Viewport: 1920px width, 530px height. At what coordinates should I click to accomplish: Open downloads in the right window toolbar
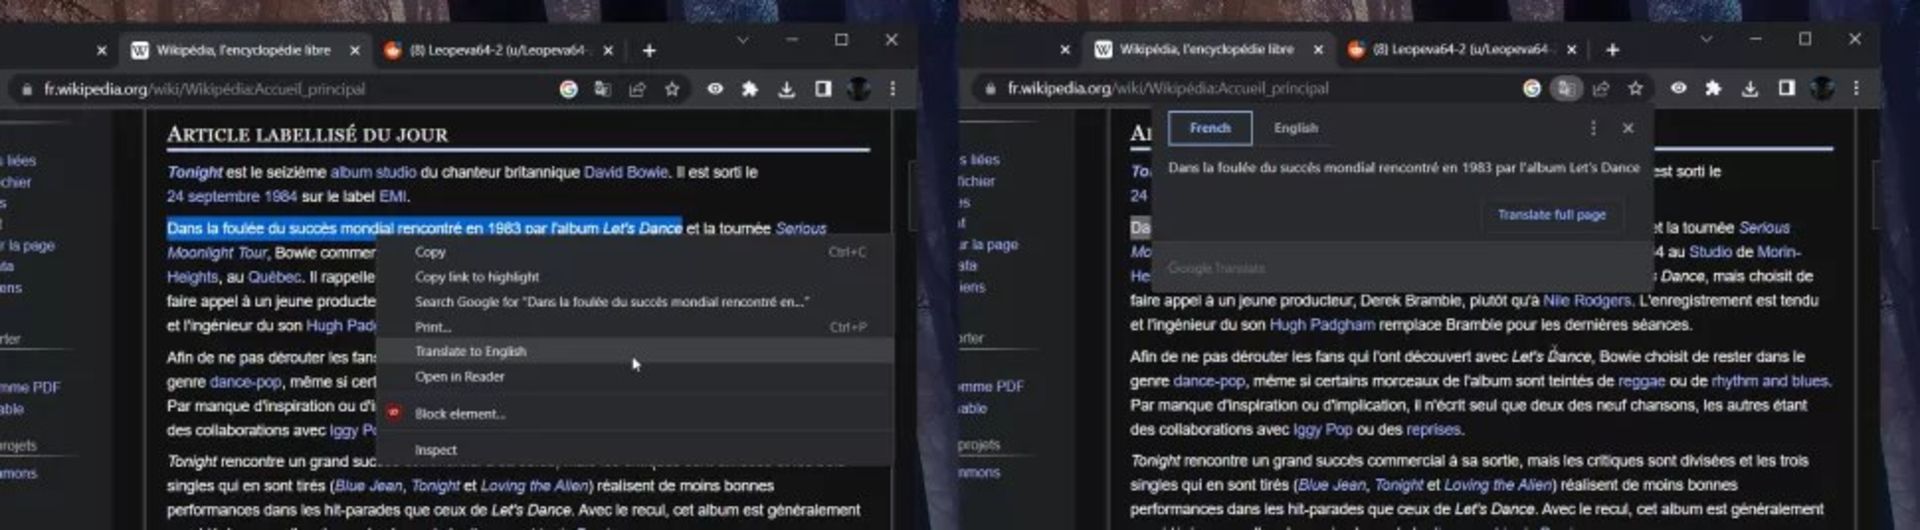(1750, 88)
